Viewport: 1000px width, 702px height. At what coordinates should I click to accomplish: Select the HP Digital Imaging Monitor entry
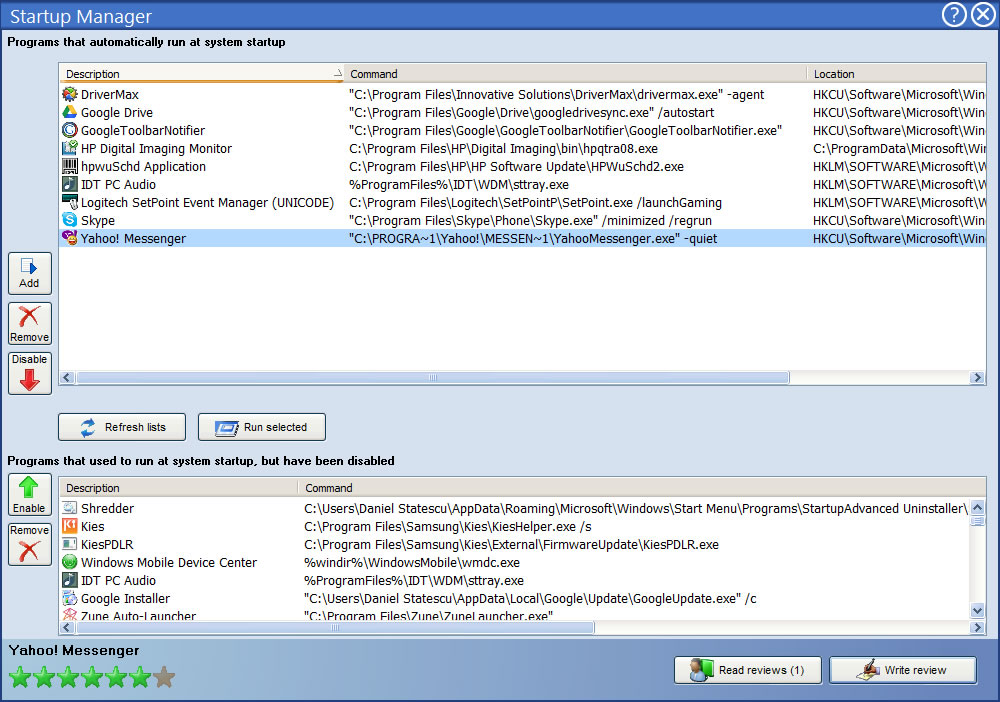(156, 149)
